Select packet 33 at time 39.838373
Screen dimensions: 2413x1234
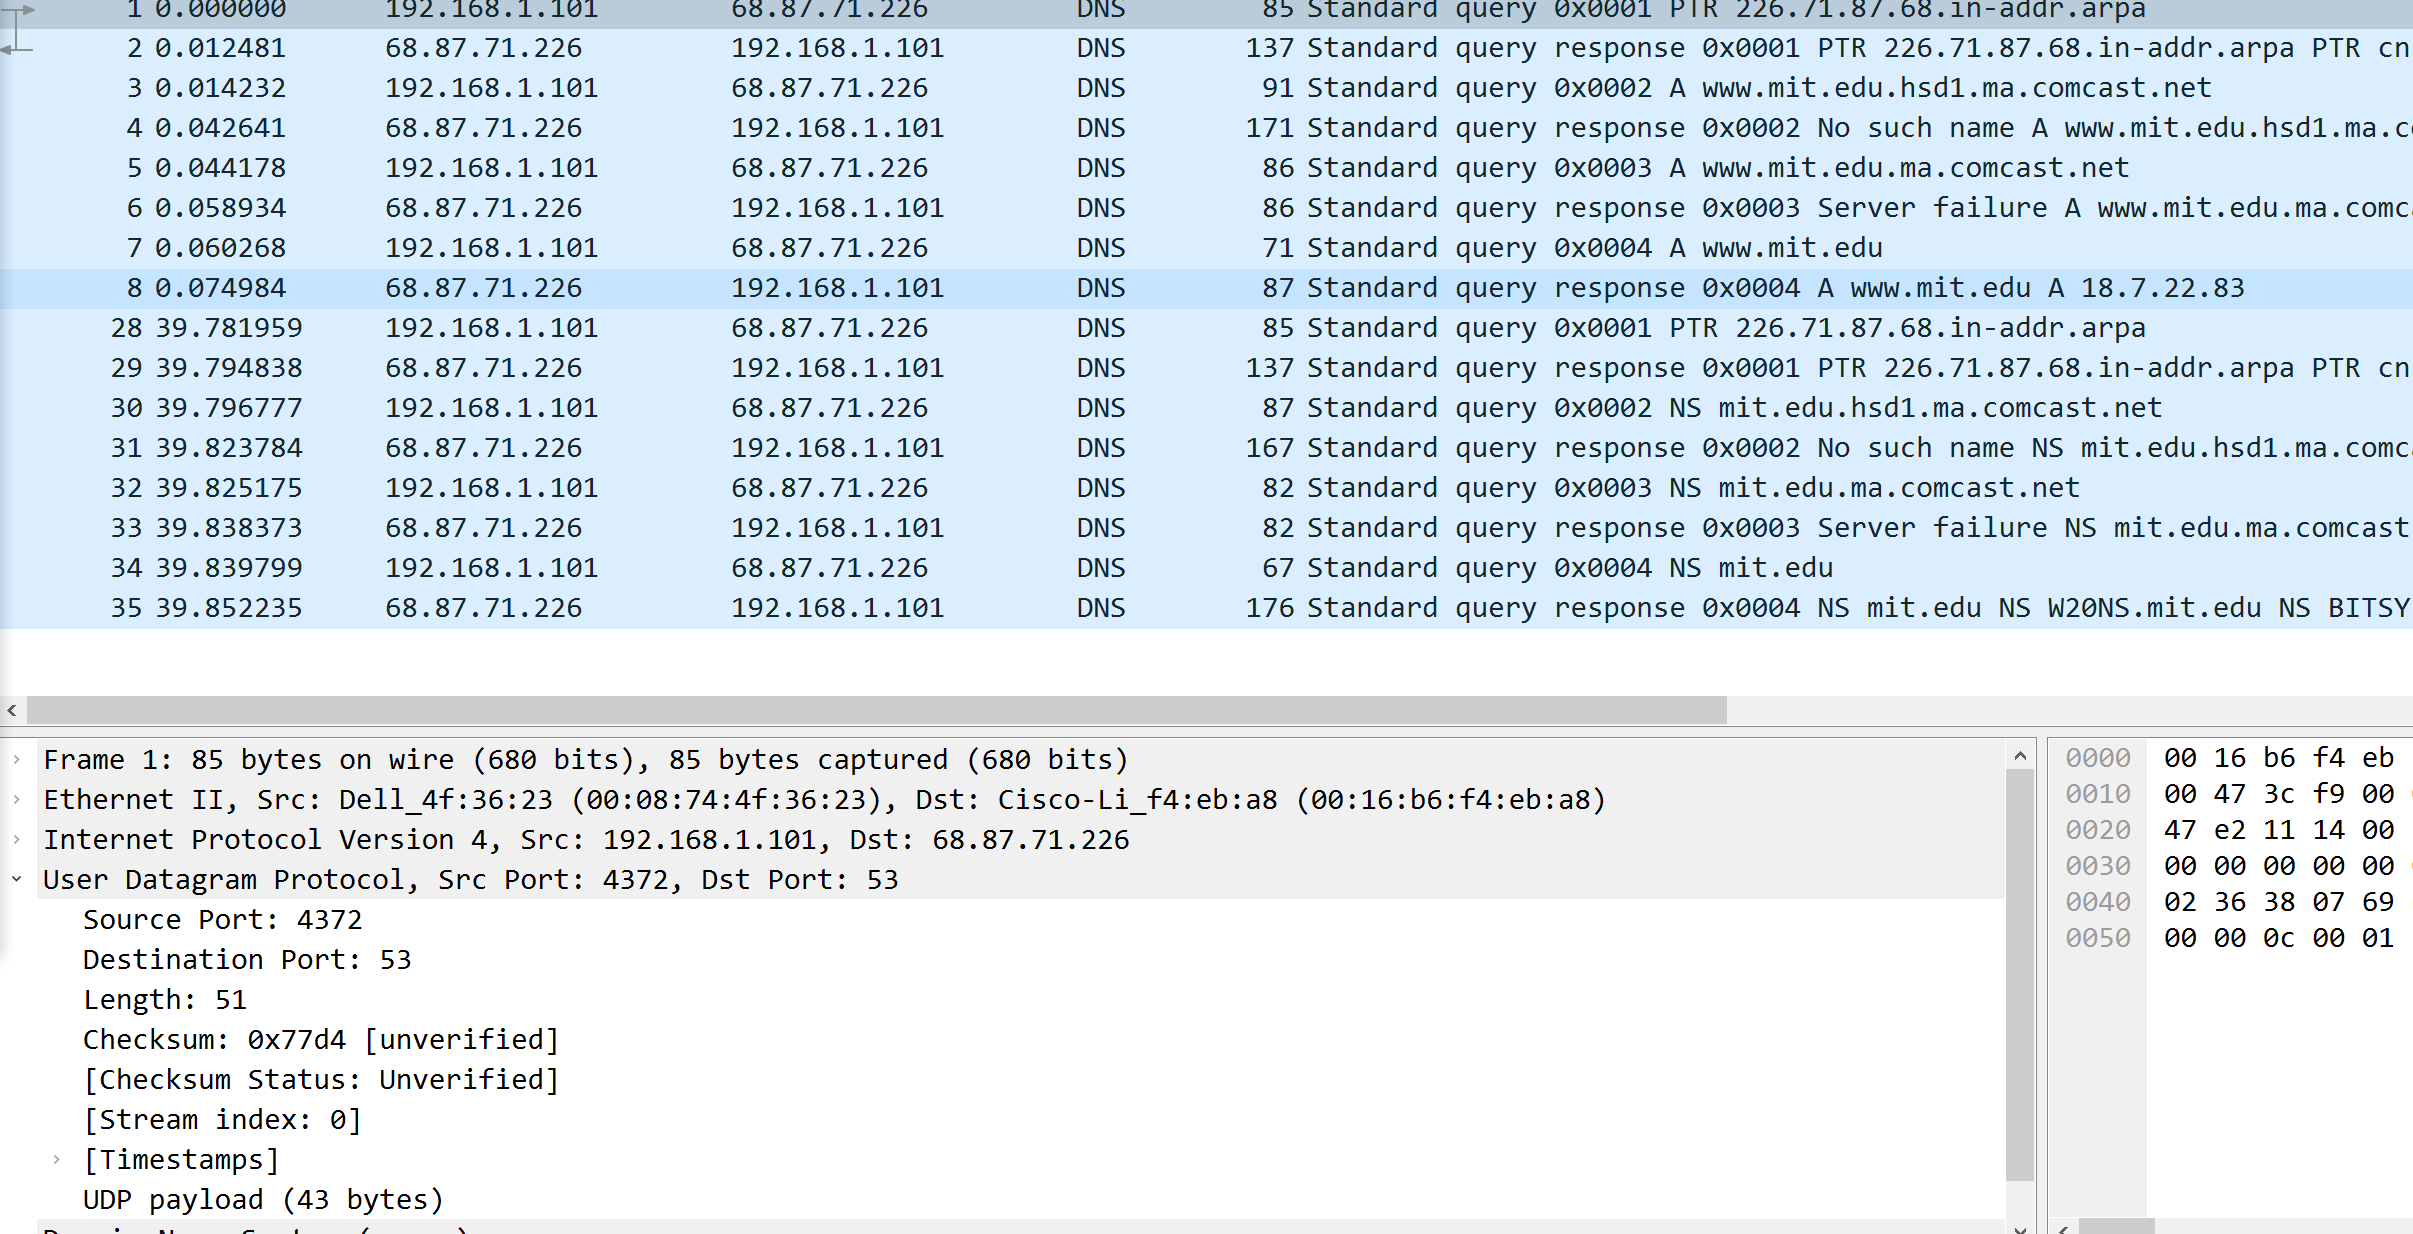click(1206, 528)
